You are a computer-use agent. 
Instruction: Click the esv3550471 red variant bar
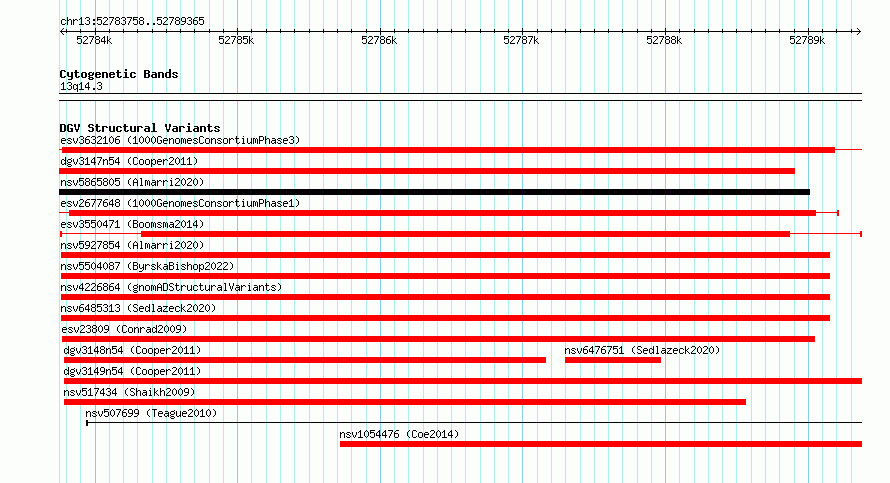465,234
